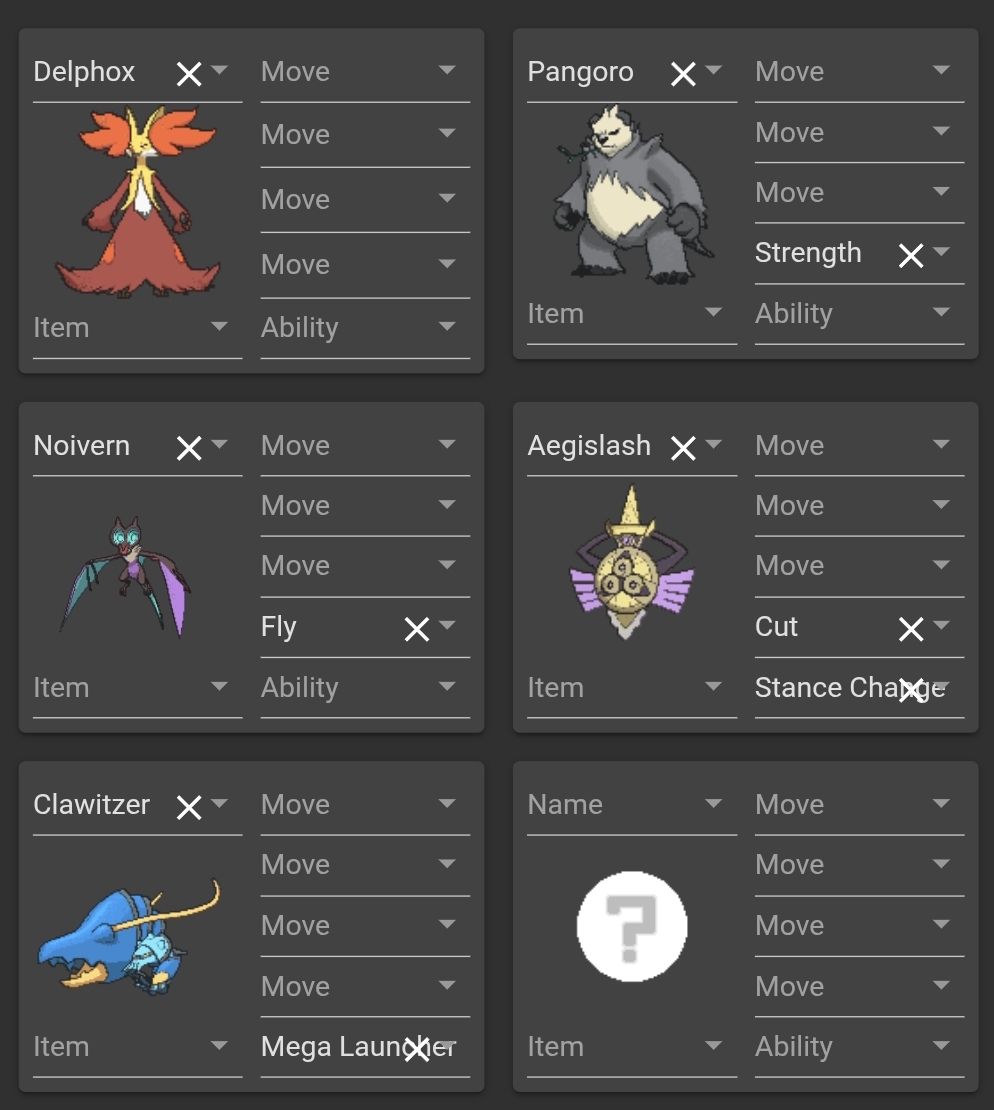Viewport: 994px width, 1110px height.
Task: Open the empty slot's Ability dropdown
Action: (x=859, y=1047)
